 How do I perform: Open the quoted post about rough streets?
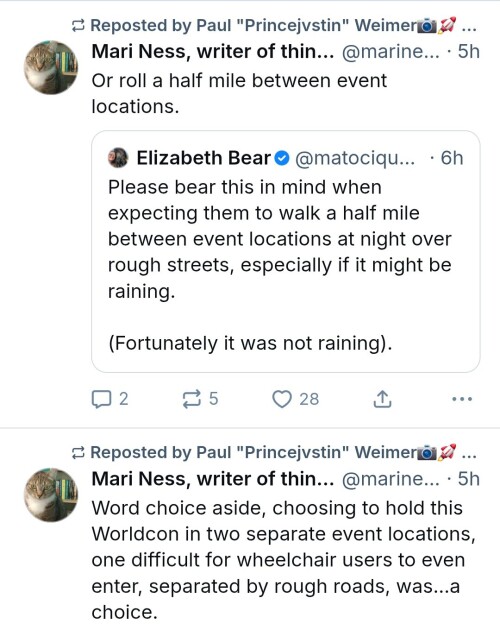click(286, 252)
